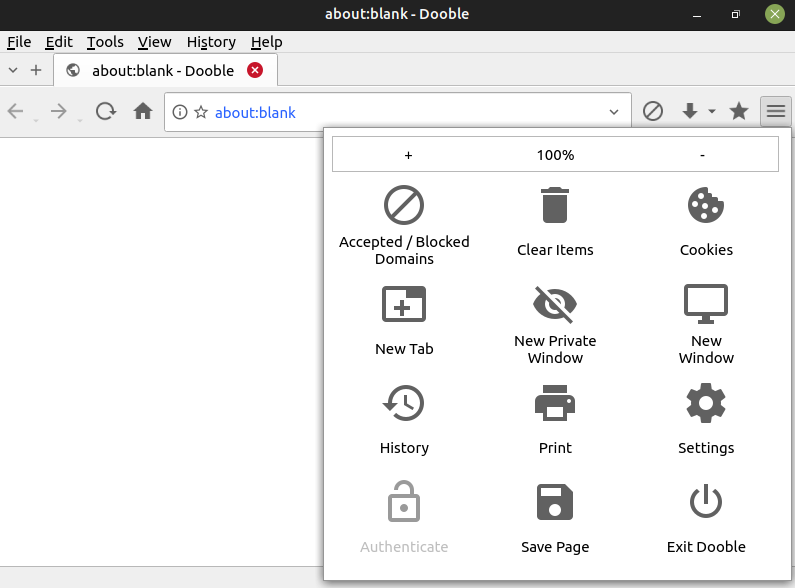Select the about:blank - Dooble tab

pos(166,70)
